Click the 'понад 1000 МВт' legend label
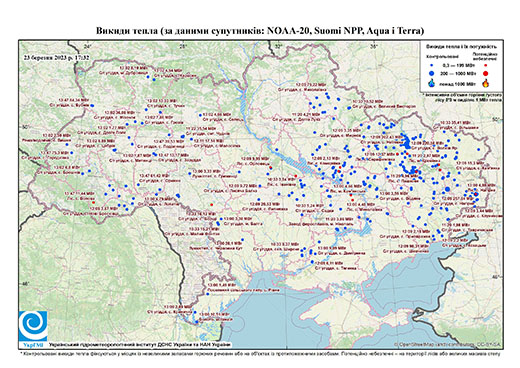The width and height of the screenshot is (520, 368). click(x=459, y=83)
